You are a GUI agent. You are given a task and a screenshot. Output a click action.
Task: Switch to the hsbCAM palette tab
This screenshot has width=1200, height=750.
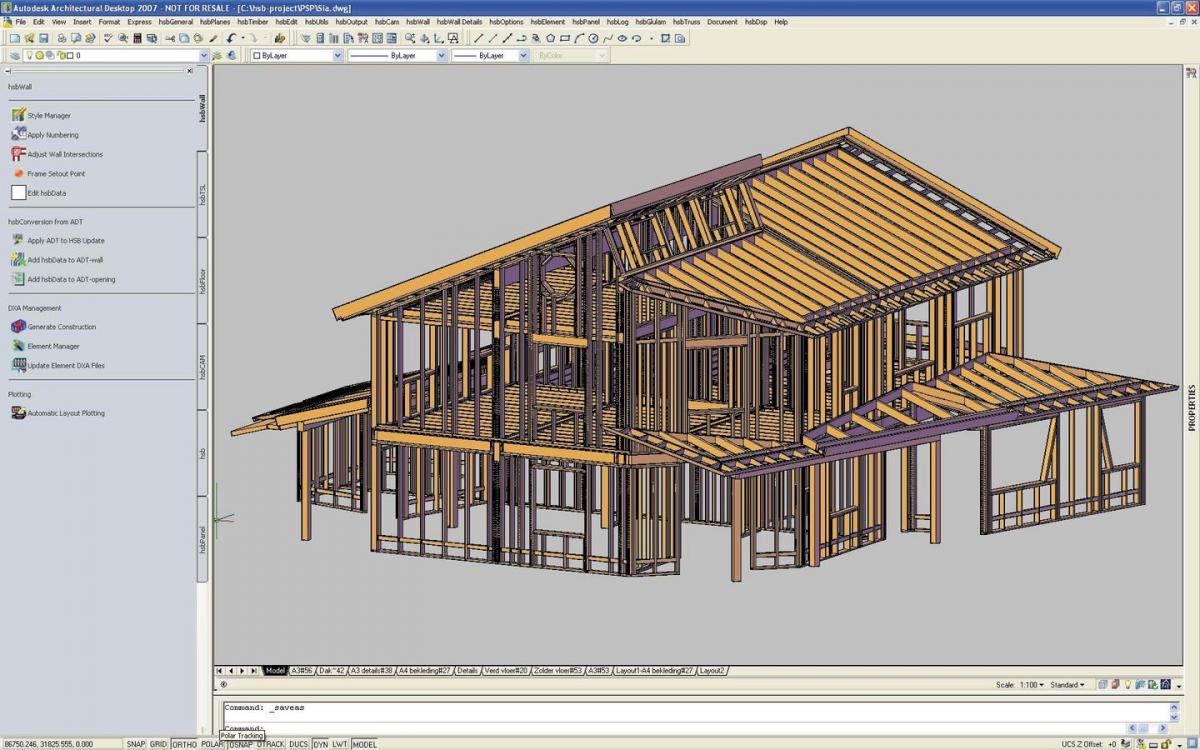202,366
